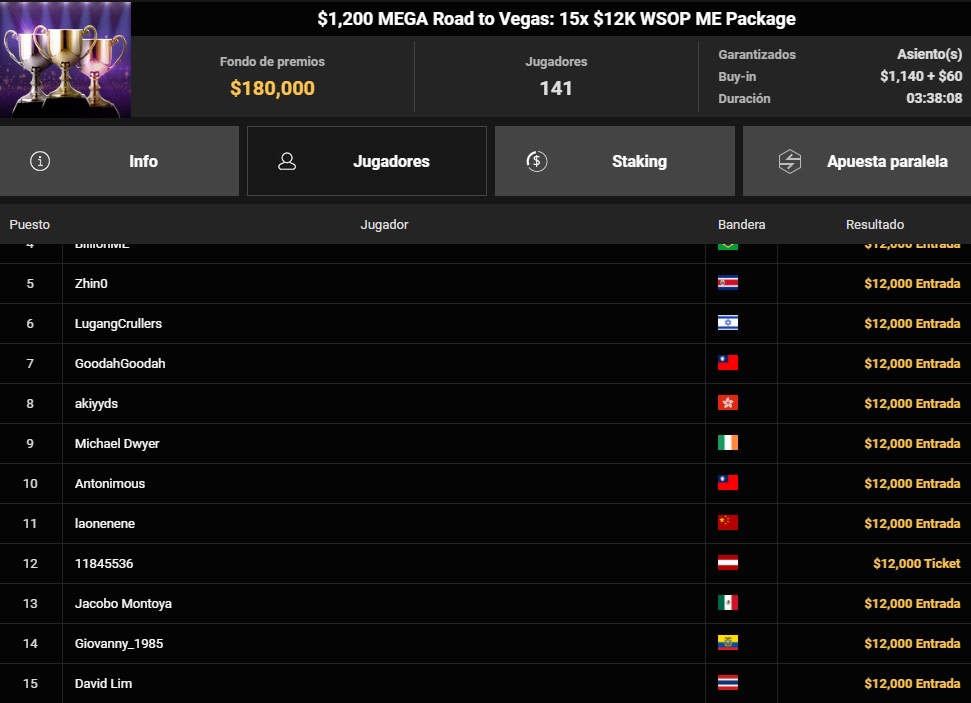Click the dollar coin Staking icon

coord(536,161)
